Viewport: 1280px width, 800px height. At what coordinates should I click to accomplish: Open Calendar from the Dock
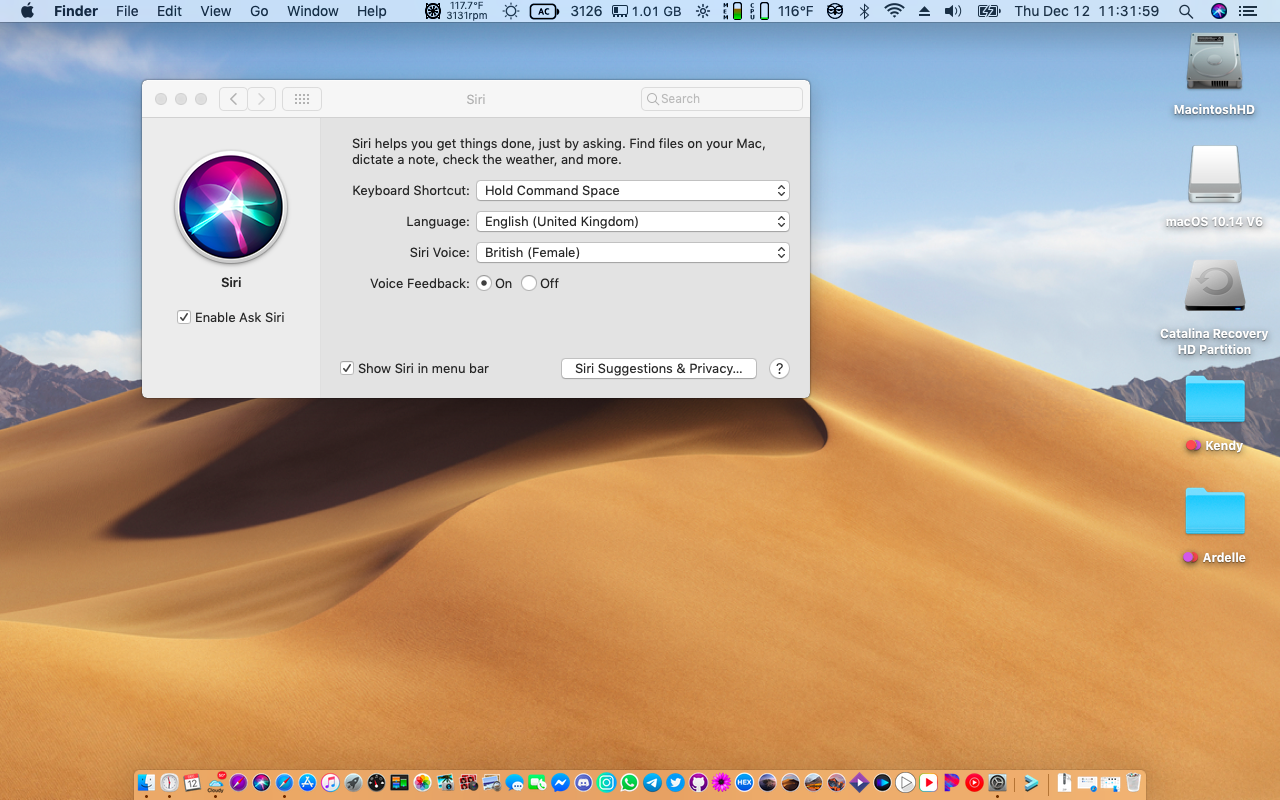click(x=192, y=782)
